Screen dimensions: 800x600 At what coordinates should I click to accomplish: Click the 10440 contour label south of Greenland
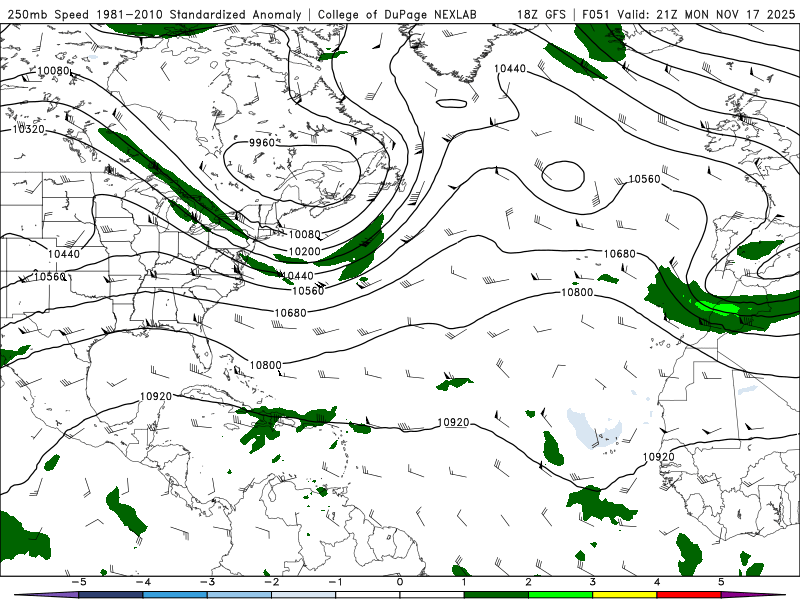tap(510, 69)
